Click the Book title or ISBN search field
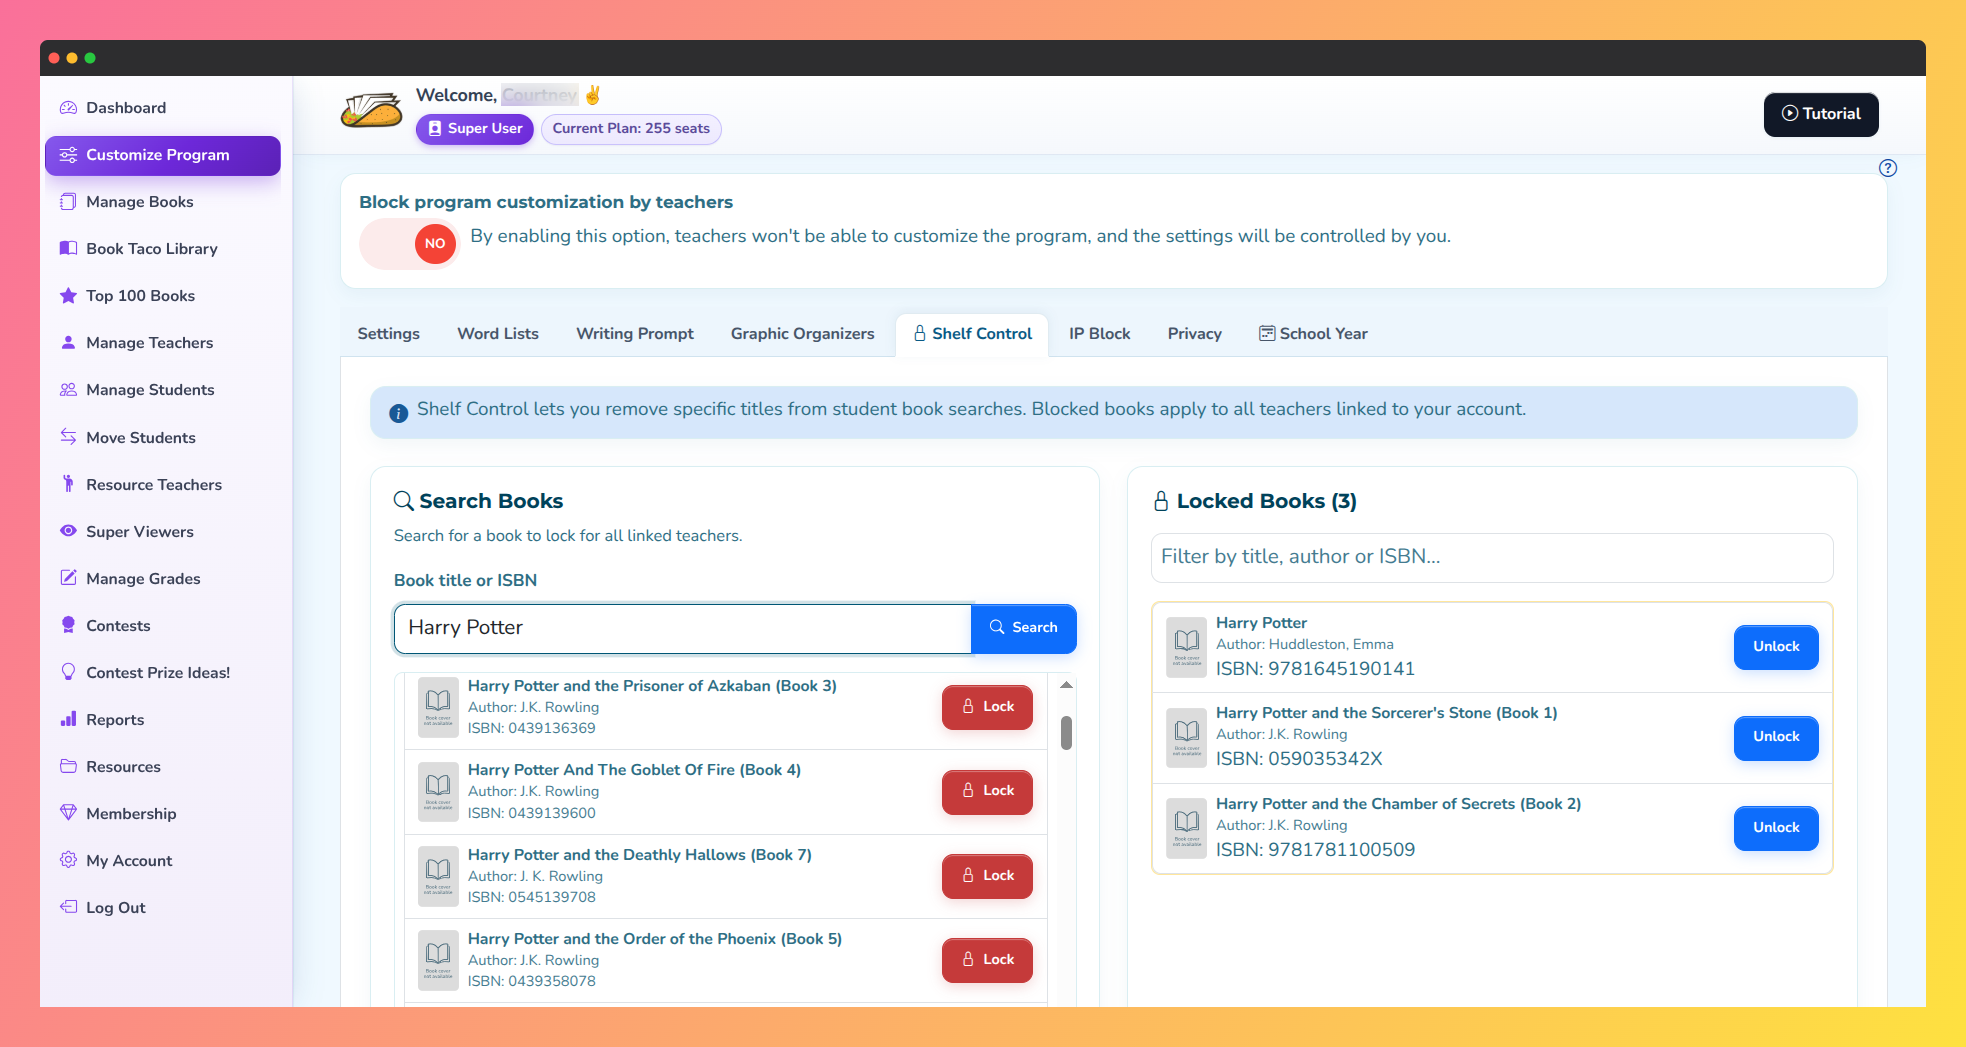Viewport: 1966px width, 1047px height. (683, 628)
